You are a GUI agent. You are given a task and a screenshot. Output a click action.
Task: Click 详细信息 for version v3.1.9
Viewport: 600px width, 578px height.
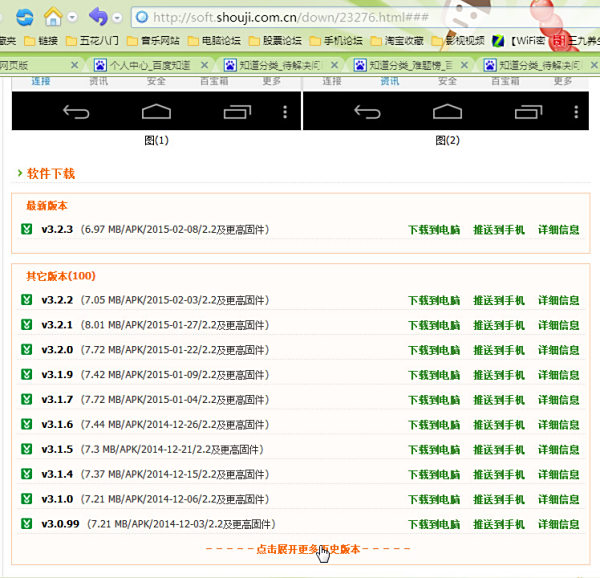coord(559,375)
